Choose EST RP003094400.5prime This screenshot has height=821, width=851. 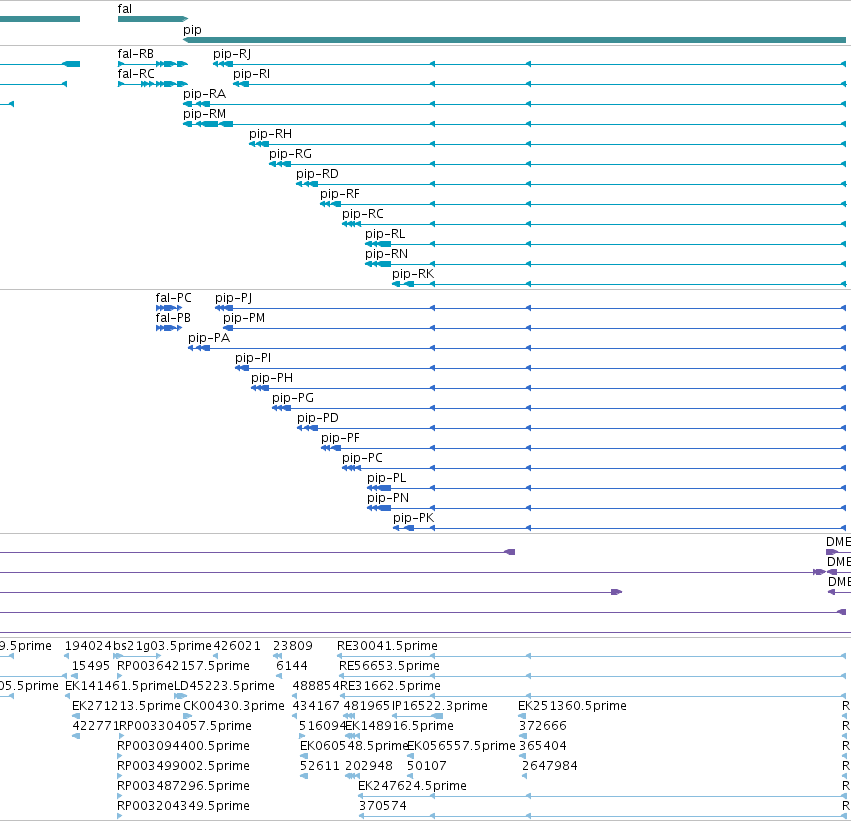click(183, 746)
